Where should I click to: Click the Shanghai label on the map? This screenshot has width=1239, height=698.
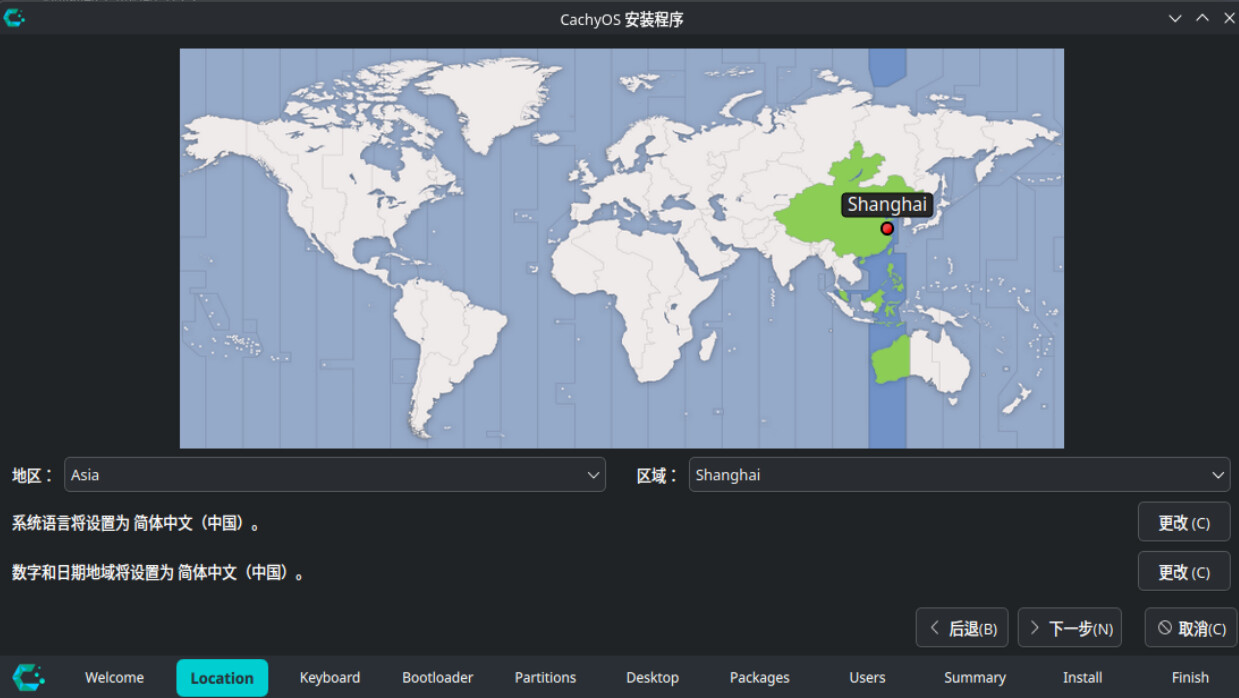pos(887,205)
